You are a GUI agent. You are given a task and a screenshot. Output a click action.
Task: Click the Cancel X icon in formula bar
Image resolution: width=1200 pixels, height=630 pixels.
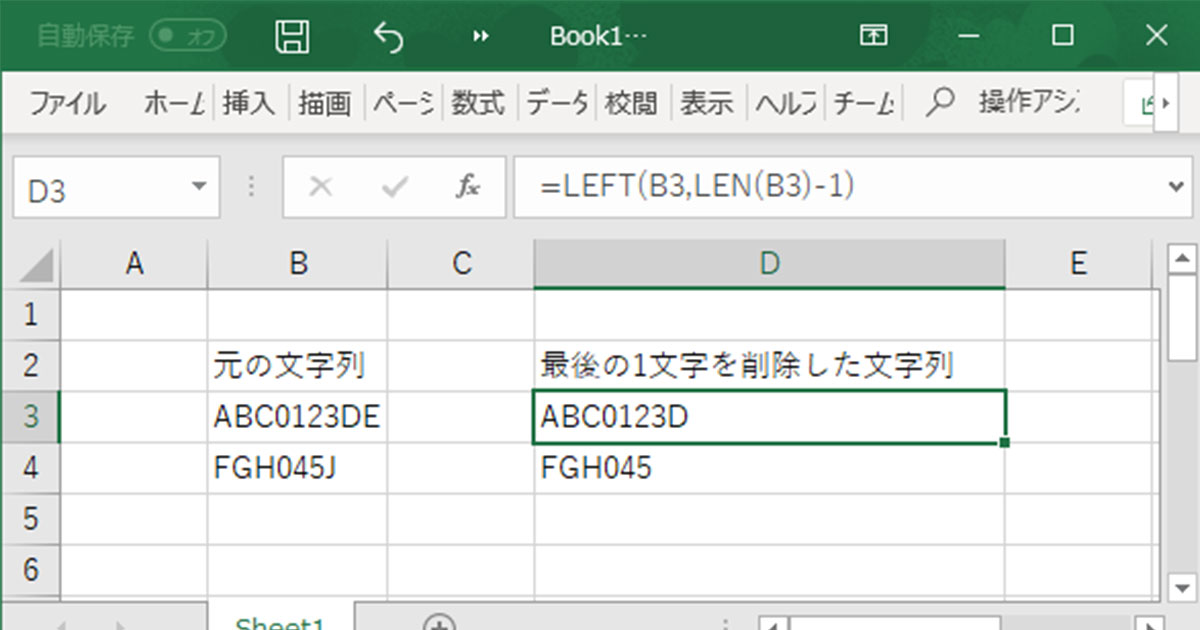point(321,187)
